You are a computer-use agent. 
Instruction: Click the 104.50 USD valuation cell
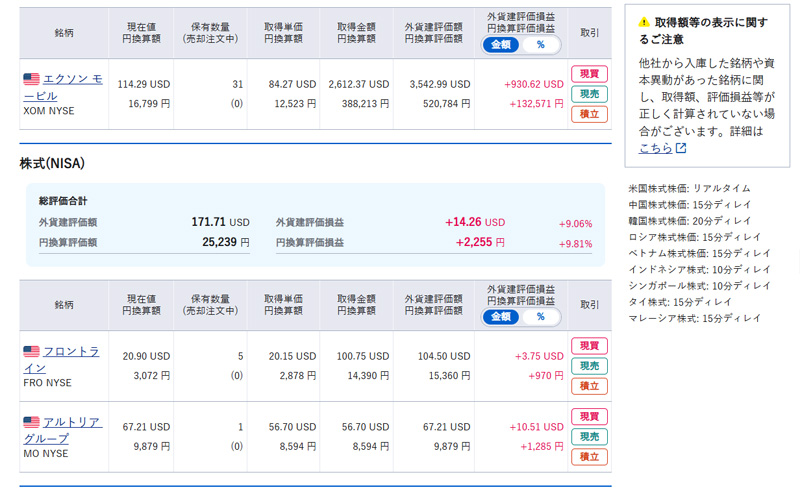[444, 356]
